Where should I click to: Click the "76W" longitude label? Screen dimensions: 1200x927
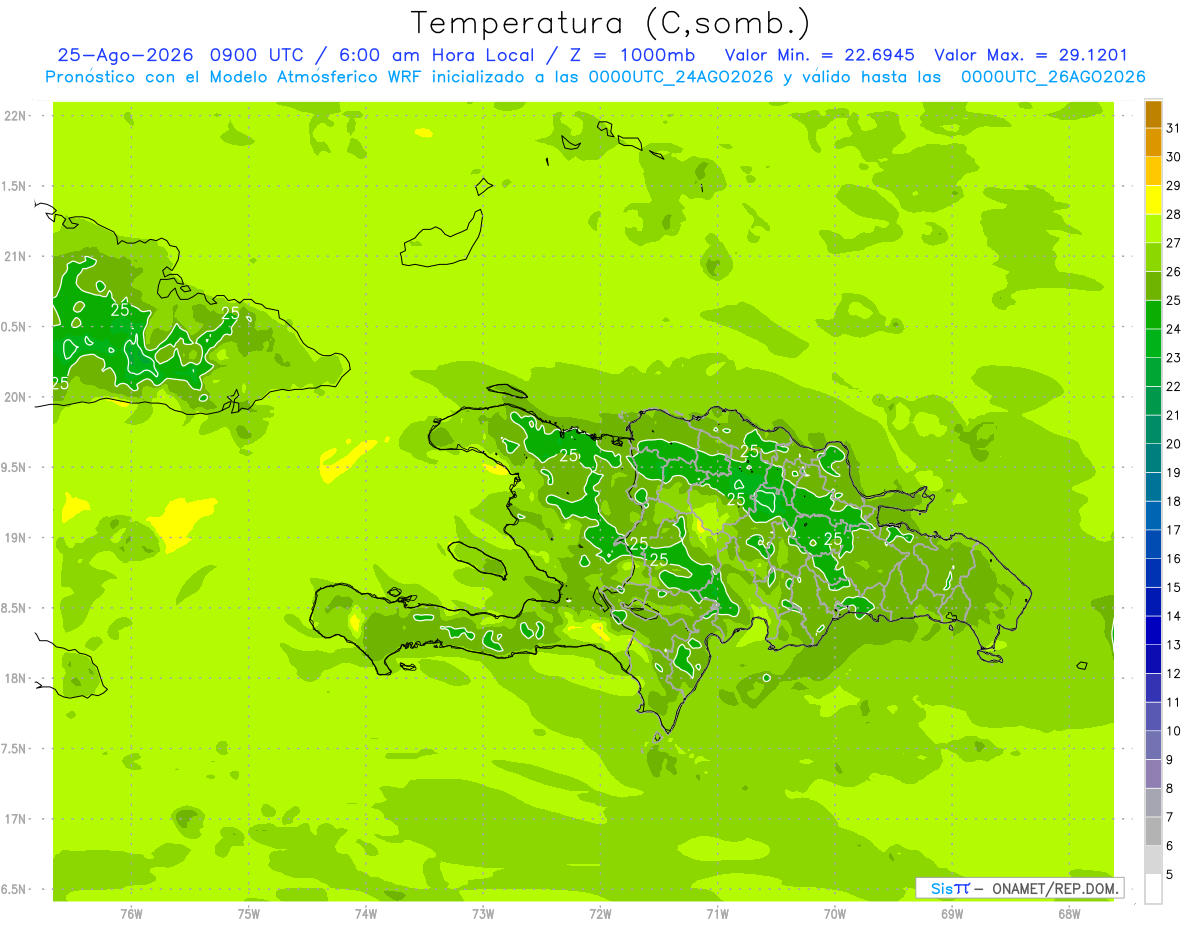131,913
